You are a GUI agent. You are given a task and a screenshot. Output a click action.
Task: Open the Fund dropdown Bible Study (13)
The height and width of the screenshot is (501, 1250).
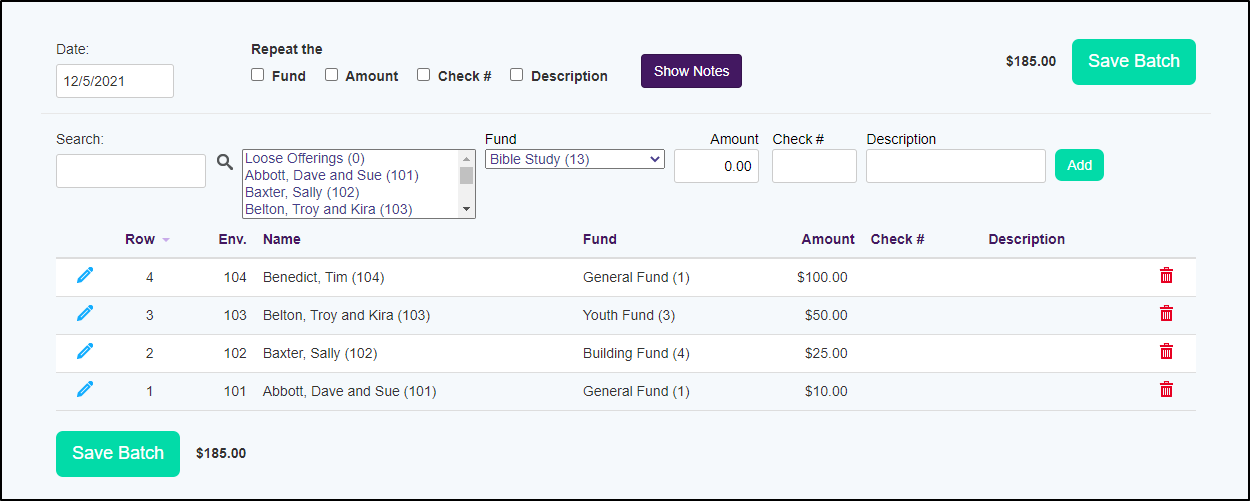pyautogui.click(x=574, y=159)
